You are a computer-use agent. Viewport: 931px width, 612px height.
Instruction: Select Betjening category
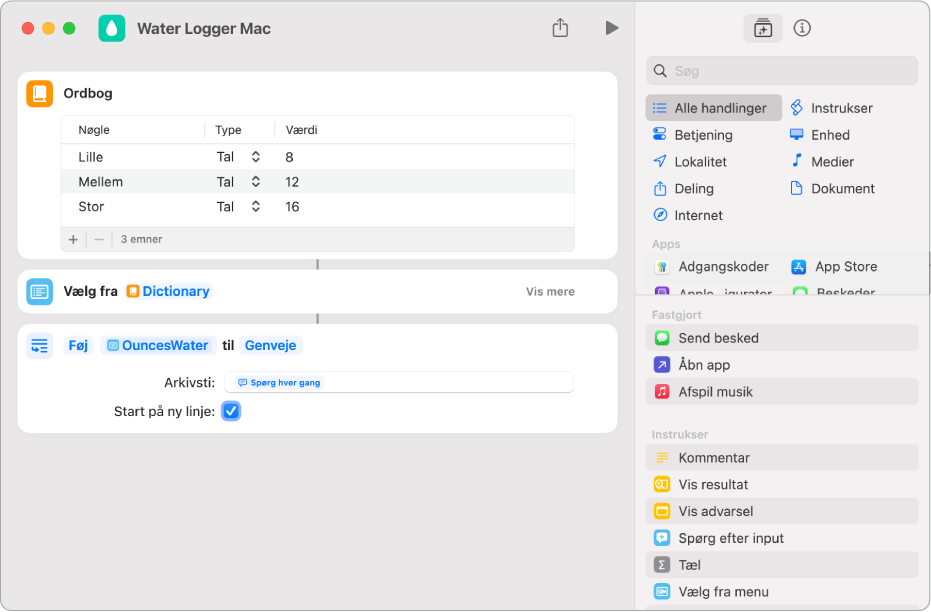pyautogui.click(x=692, y=135)
